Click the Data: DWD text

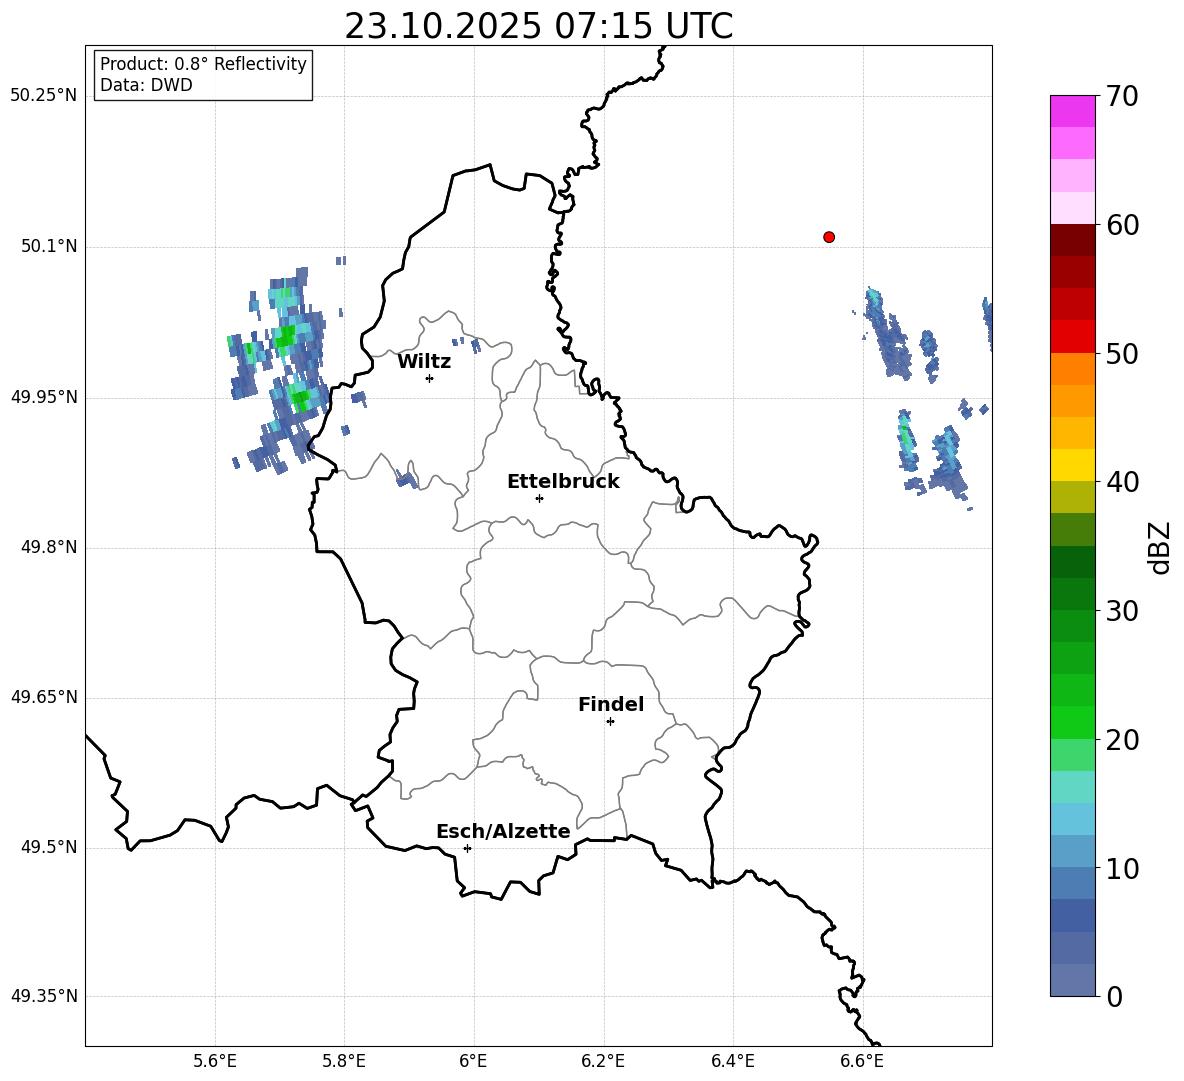(x=146, y=85)
